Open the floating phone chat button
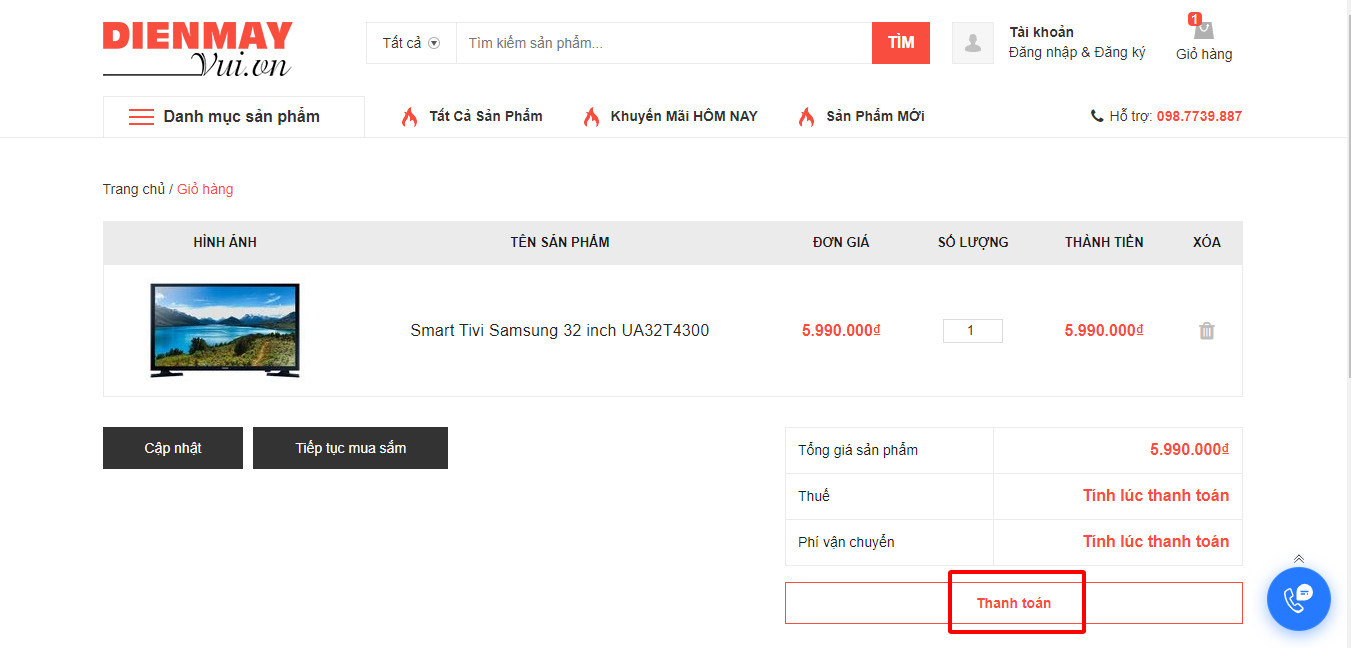This screenshot has width=1351, height=648. coord(1298,599)
